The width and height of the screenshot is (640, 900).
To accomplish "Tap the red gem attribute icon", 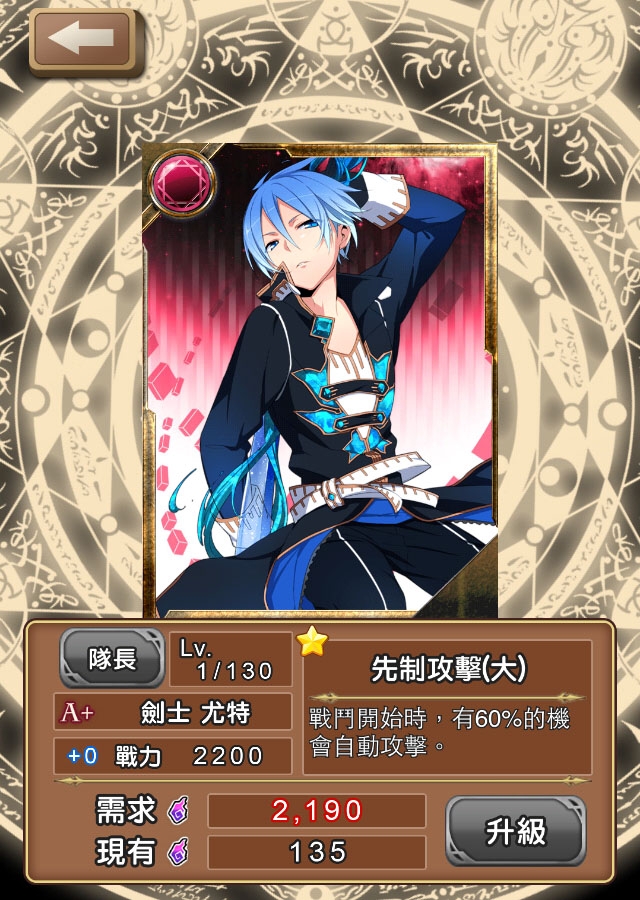I will click(x=181, y=184).
